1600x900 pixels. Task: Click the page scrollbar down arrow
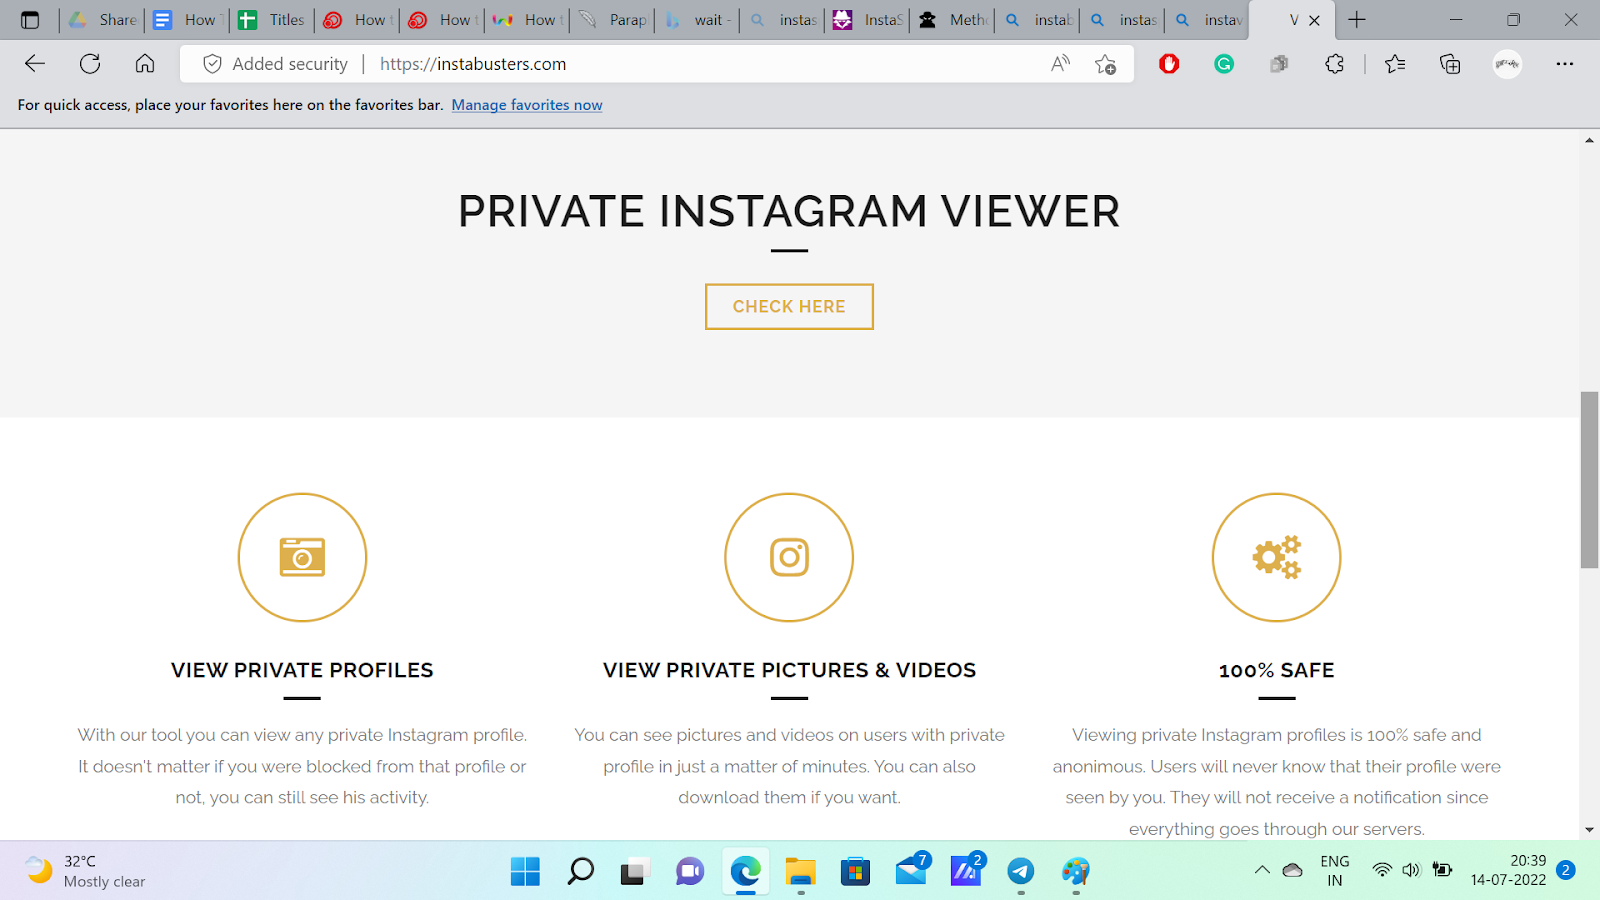tap(1589, 830)
